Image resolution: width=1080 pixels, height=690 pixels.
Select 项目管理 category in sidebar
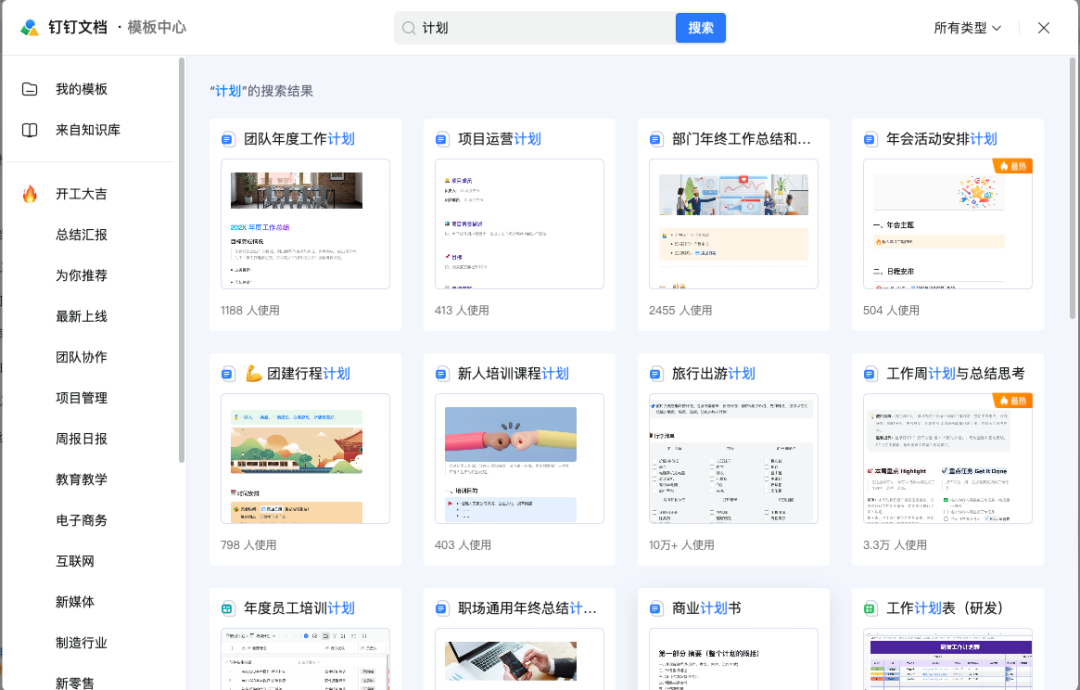pyautogui.click(x=81, y=398)
